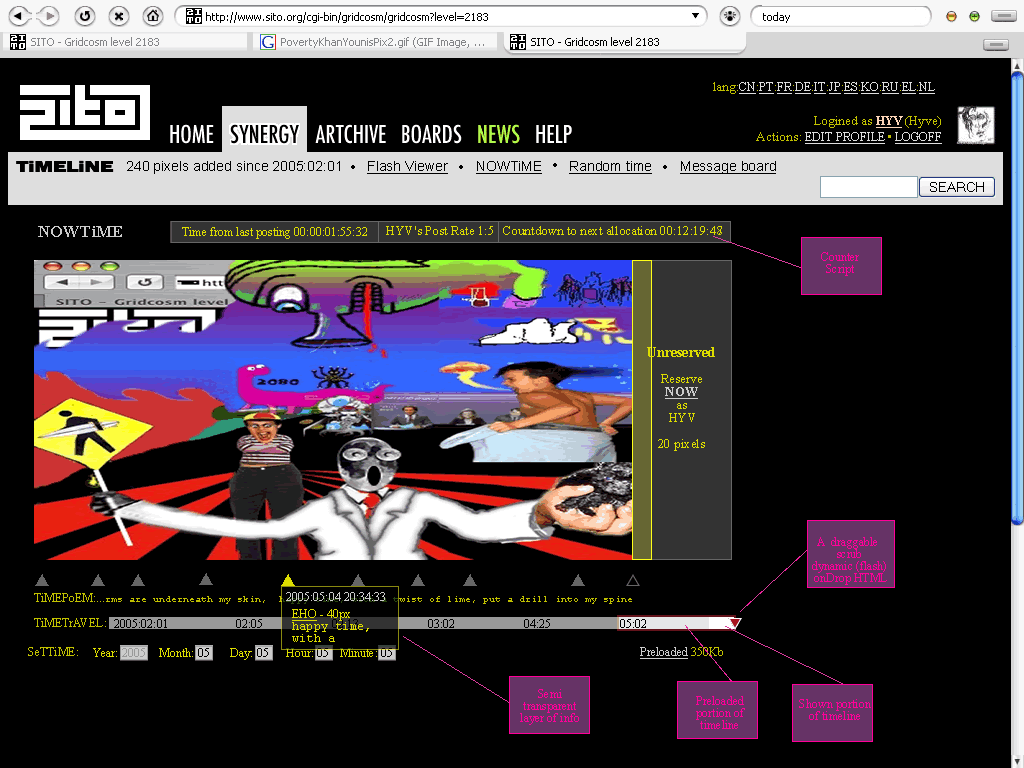Click the Month input field
The width and height of the screenshot is (1024, 768).
tap(204, 652)
